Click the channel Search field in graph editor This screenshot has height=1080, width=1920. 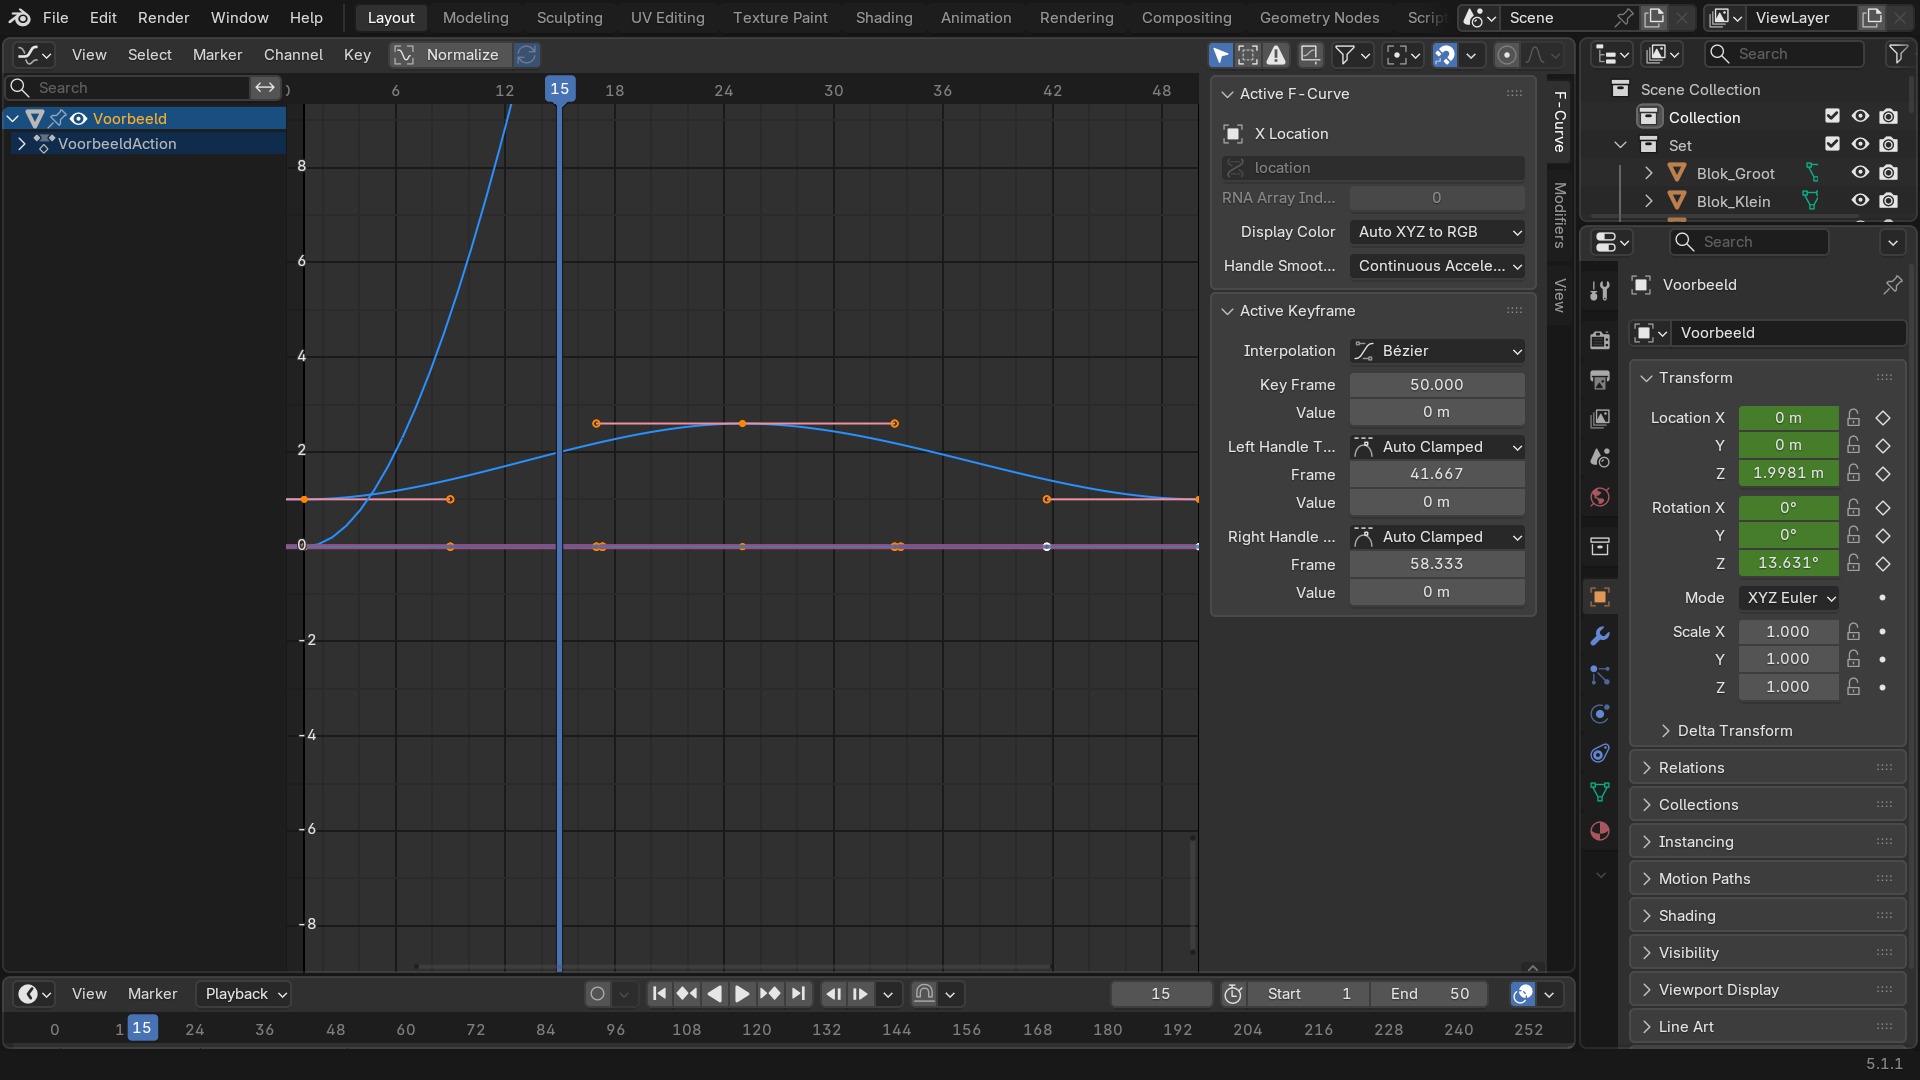click(128, 88)
